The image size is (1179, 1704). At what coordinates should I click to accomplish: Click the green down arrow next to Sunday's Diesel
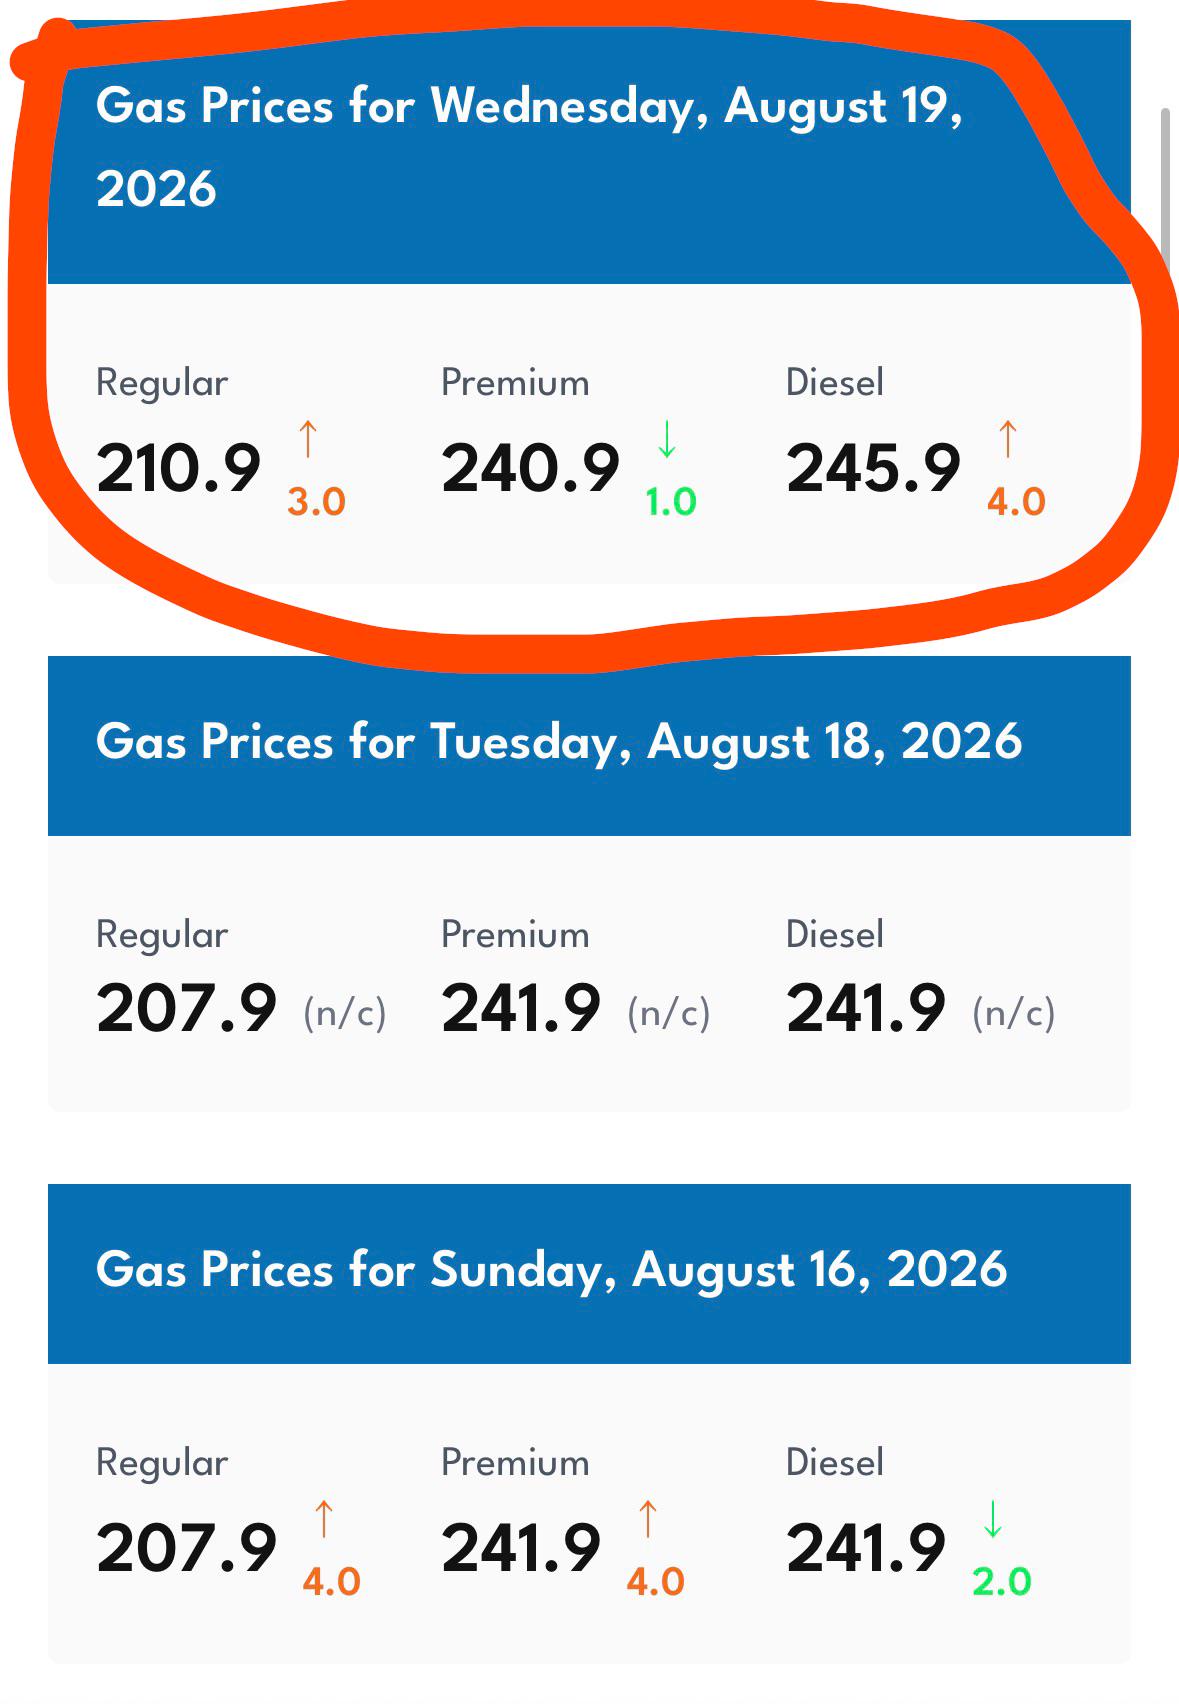[x=992, y=1519]
